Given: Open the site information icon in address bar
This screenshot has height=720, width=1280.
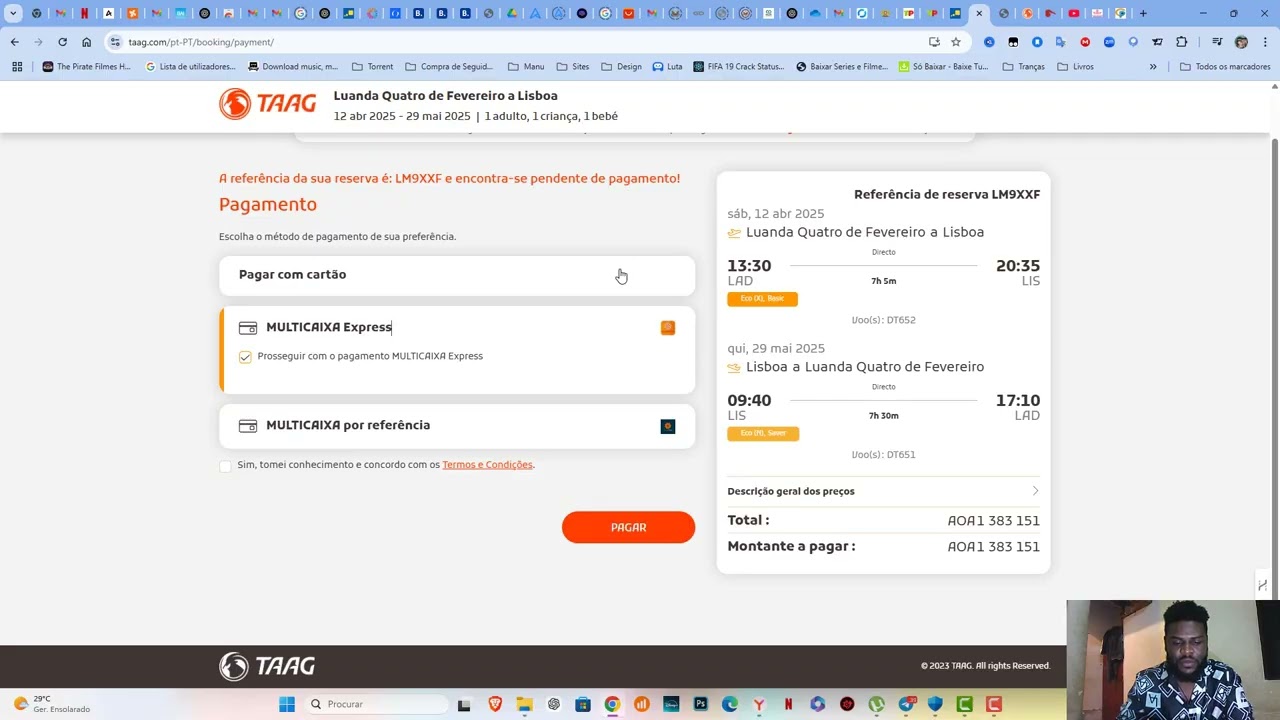Looking at the screenshot, I should pos(116,42).
